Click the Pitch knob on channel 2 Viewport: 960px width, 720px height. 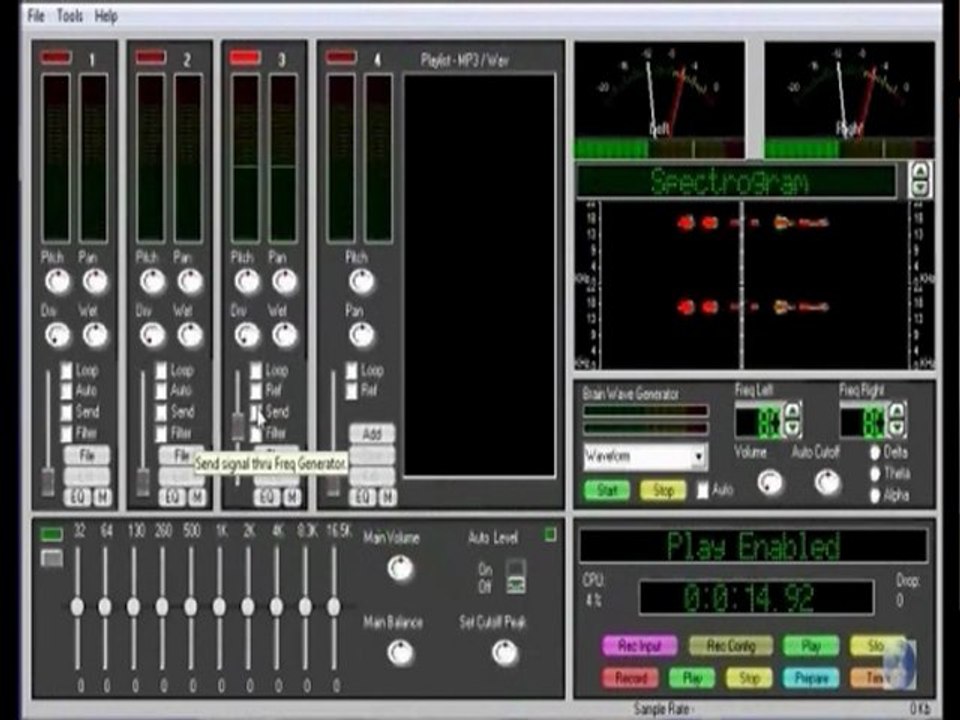(x=152, y=282)
